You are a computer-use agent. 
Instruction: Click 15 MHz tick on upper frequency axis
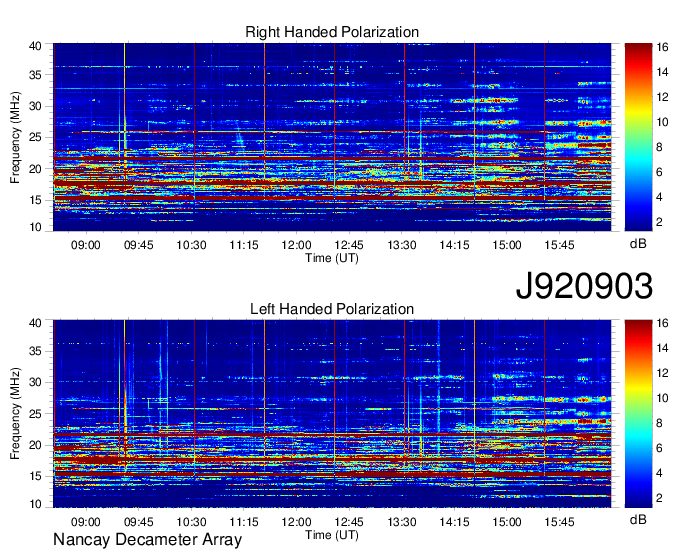[35, 200]
